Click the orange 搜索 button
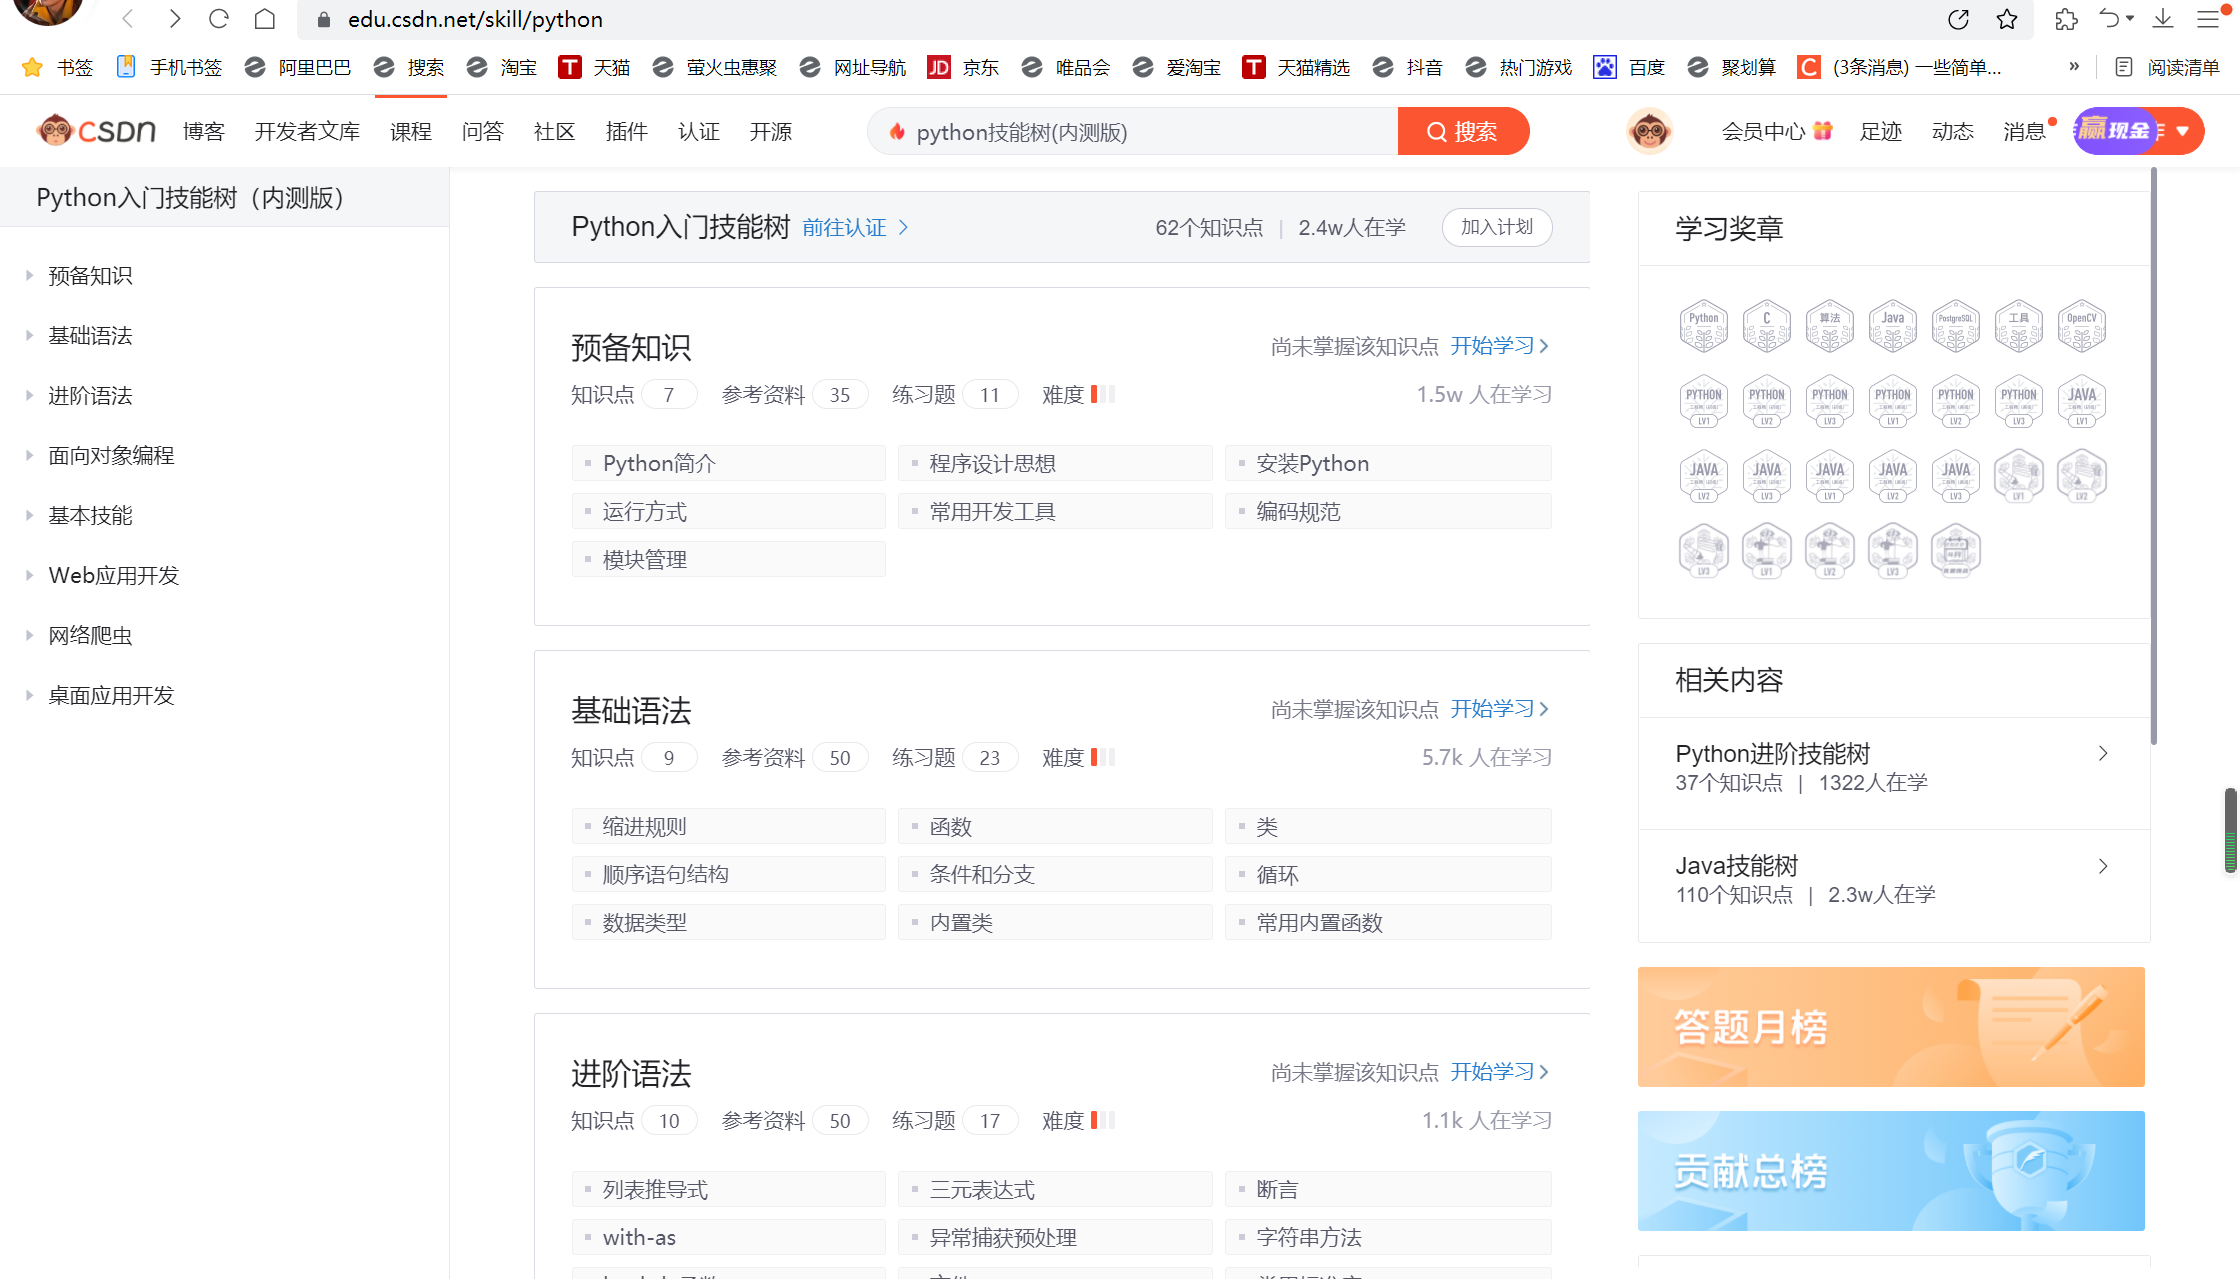 (x=1462, y=131)
